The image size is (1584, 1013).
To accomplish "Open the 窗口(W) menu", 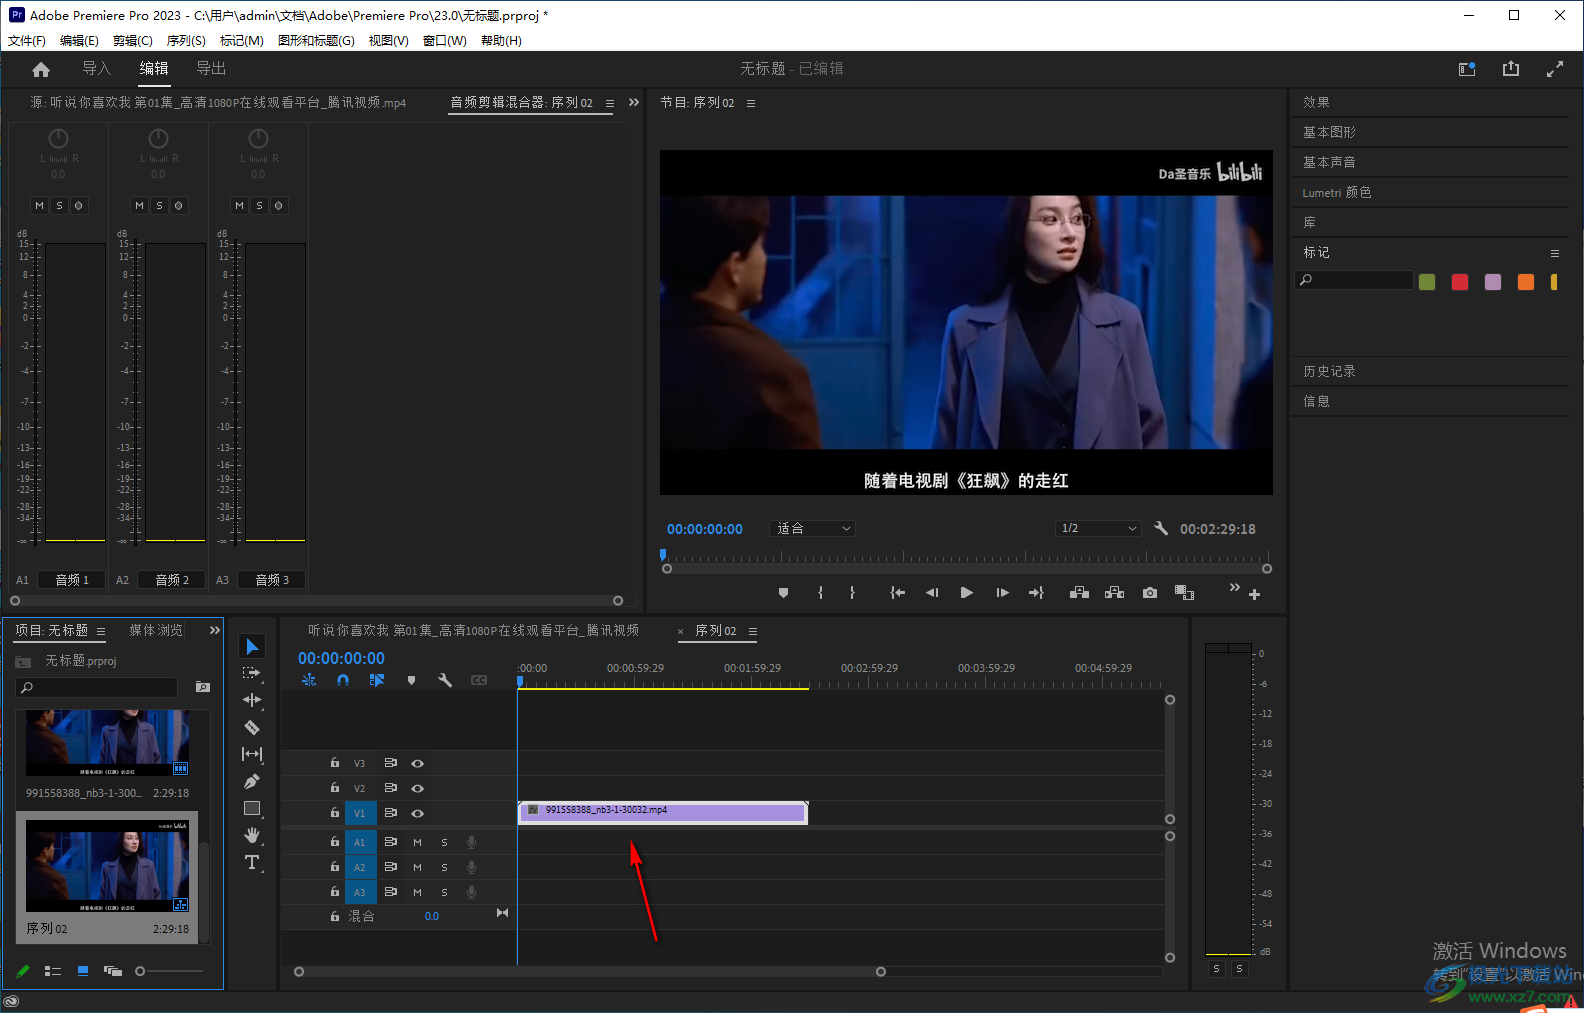I will (445, 41).
